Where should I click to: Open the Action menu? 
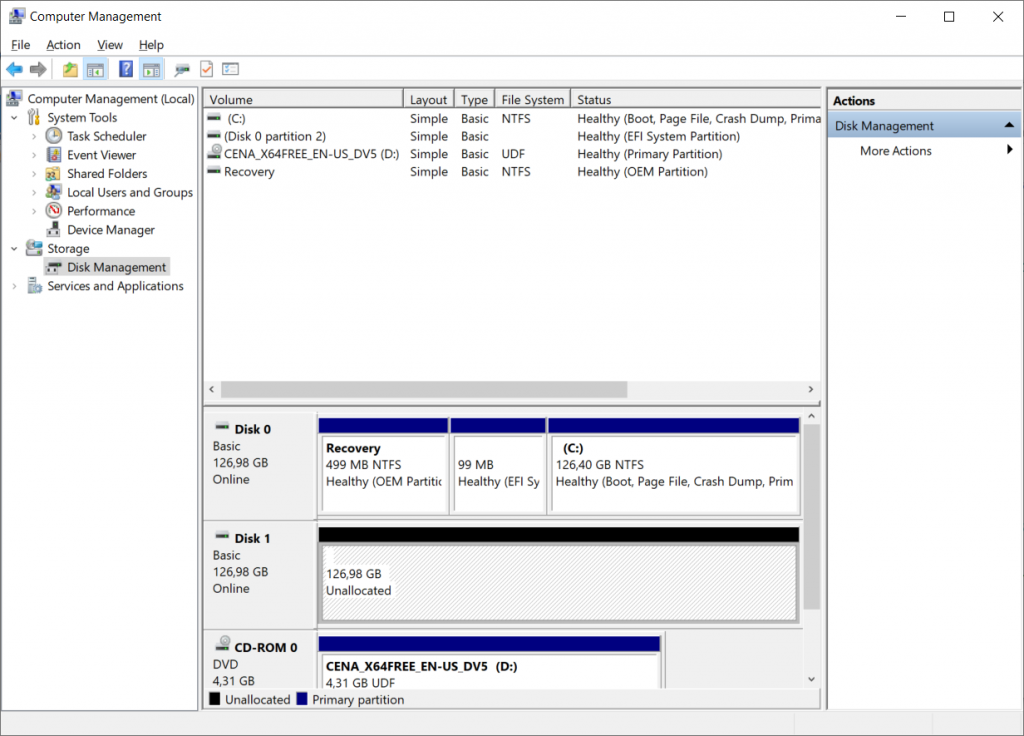tap(63, 44)
